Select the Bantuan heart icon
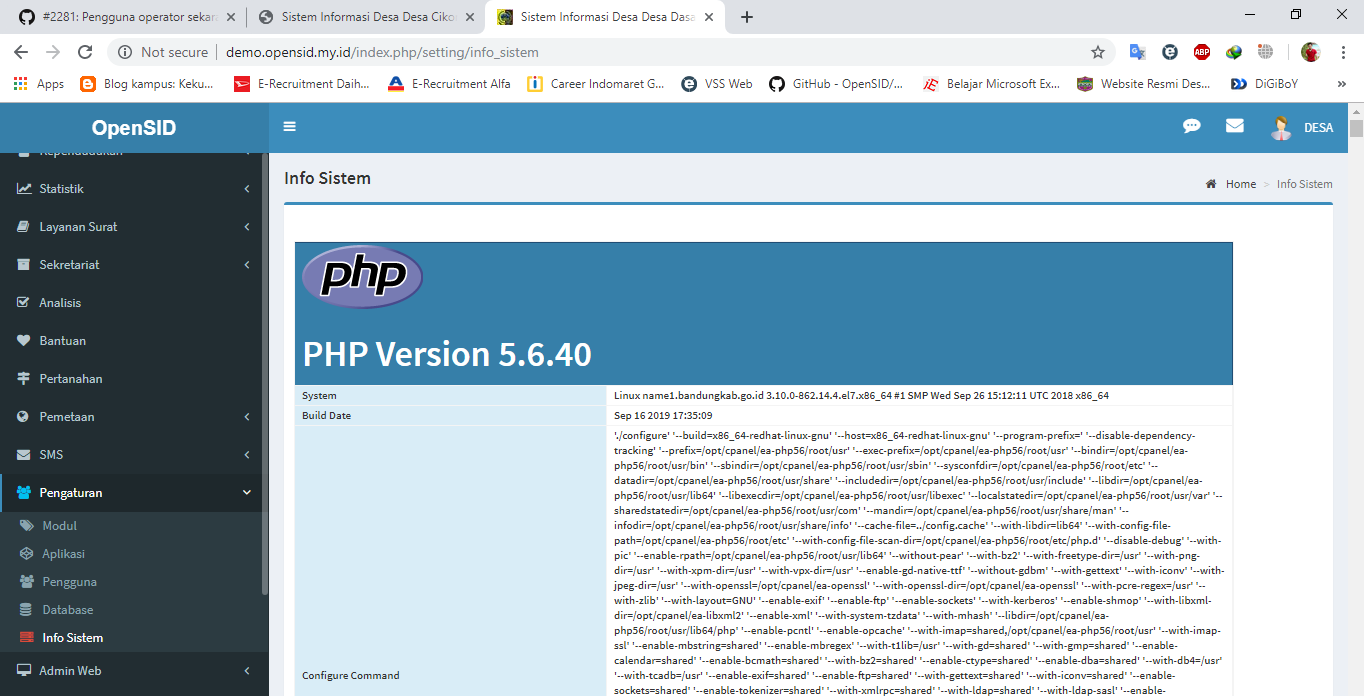This screenshot has width=1364, height=696. point(23,340)
